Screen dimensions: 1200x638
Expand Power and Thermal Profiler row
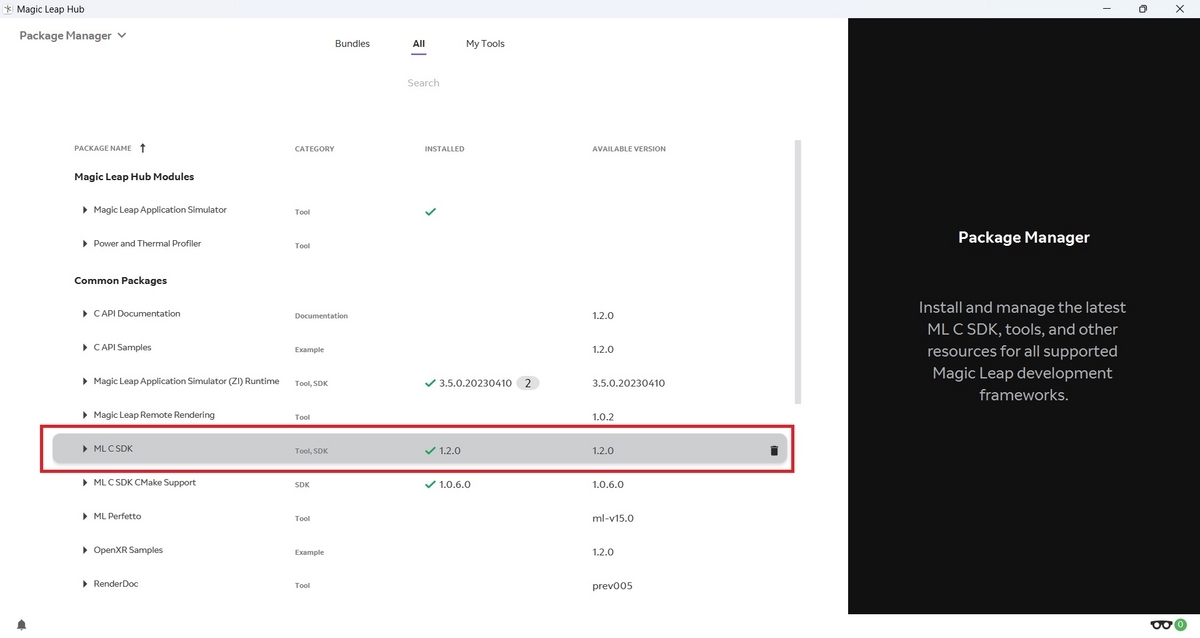[x=85, y=244]
